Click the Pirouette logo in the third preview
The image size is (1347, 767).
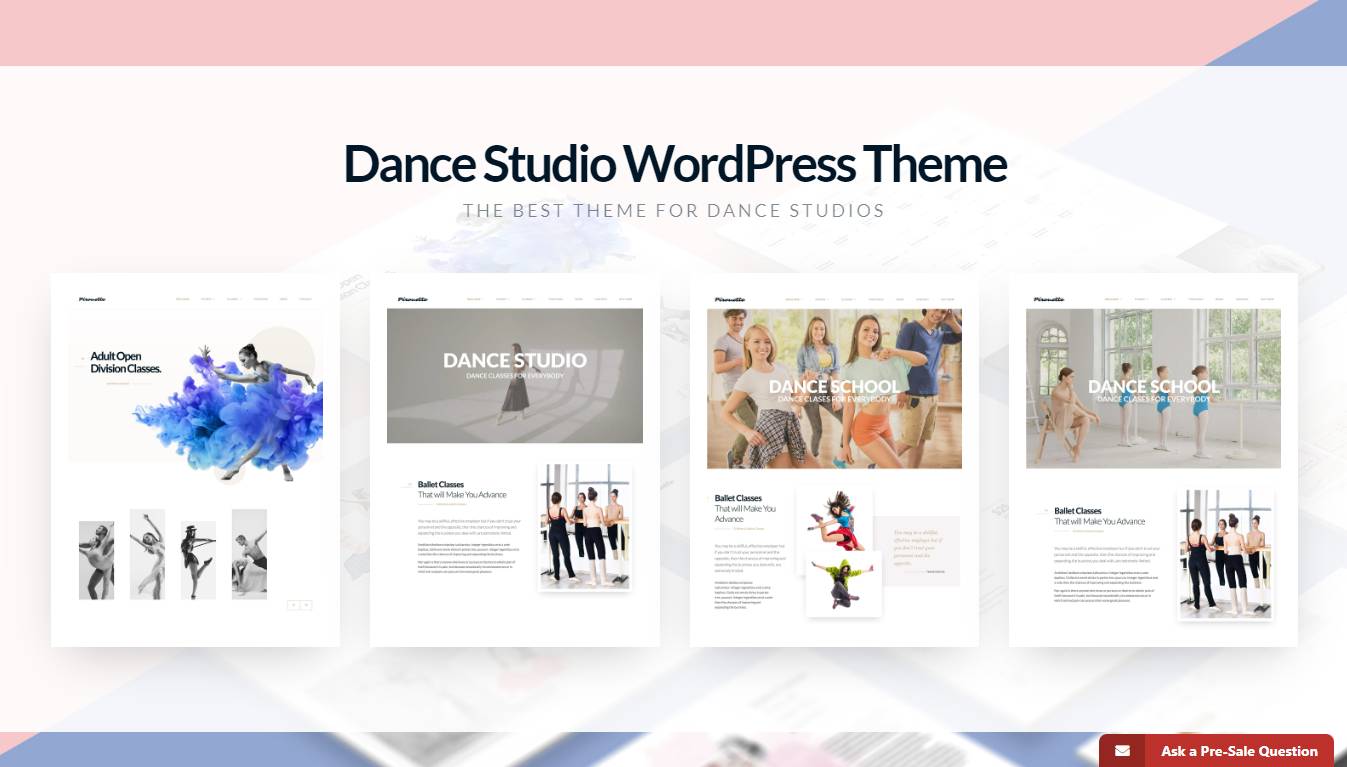(x=730, y=299)
